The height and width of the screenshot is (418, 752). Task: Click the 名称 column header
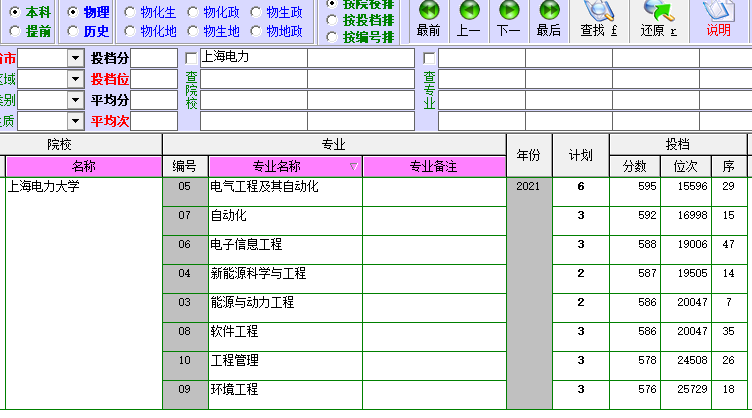(84, 166)
